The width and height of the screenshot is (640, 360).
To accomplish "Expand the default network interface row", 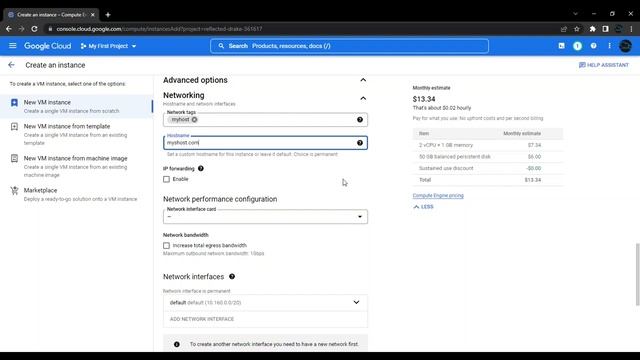I will point(265,302).
